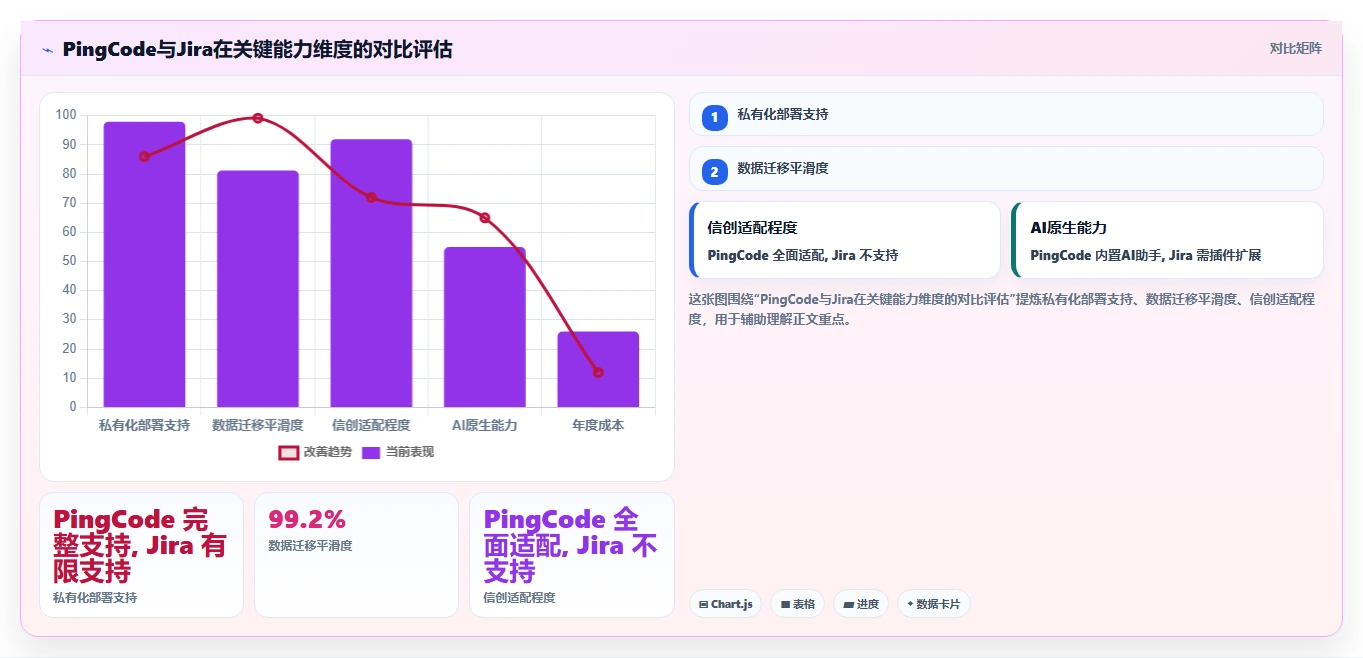The height and width of the screenshot is (658, 1363).
Task: Open the 信创适配程度 comparison card
Action: 845,240
